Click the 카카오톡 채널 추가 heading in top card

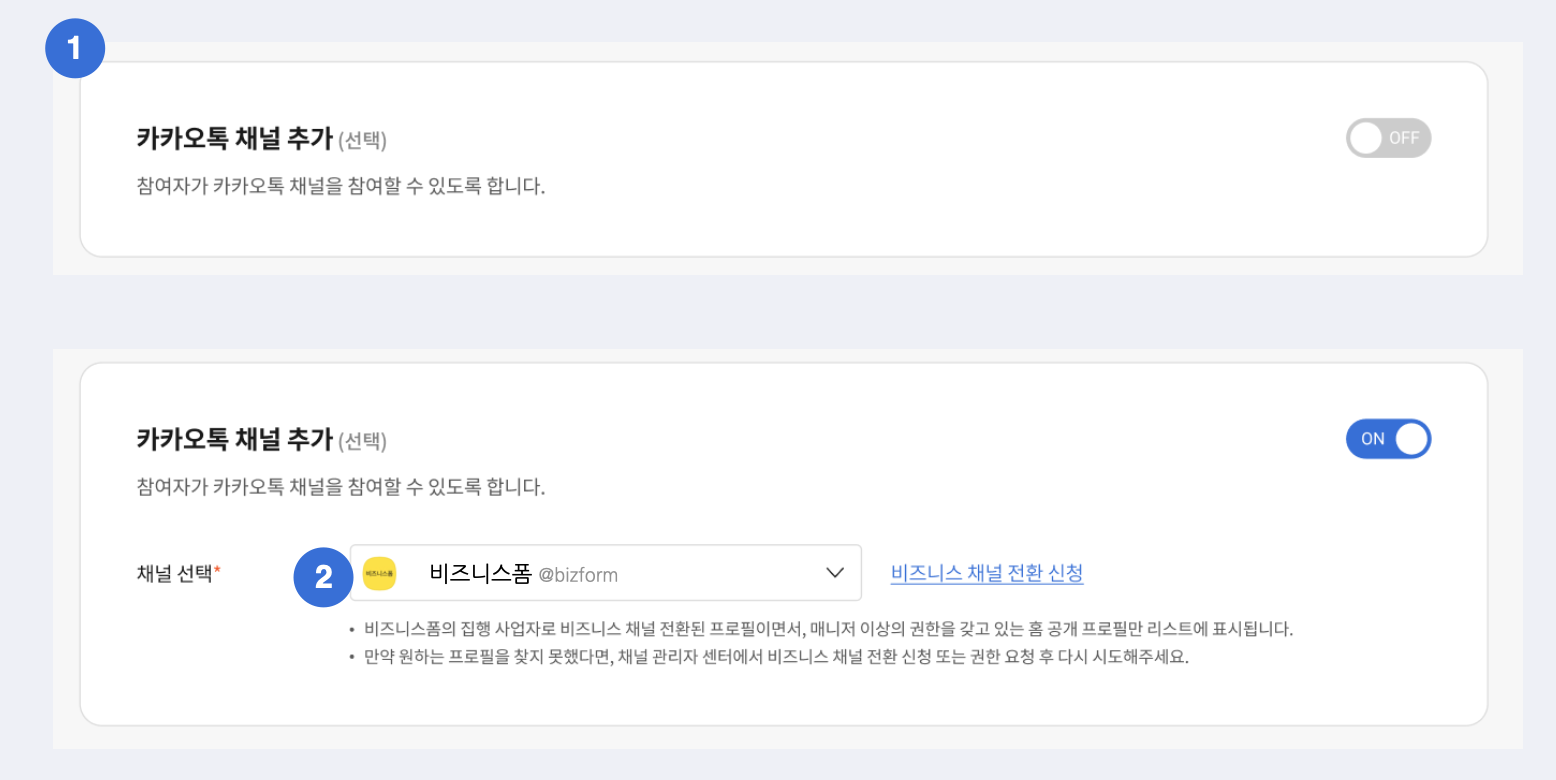234,139
